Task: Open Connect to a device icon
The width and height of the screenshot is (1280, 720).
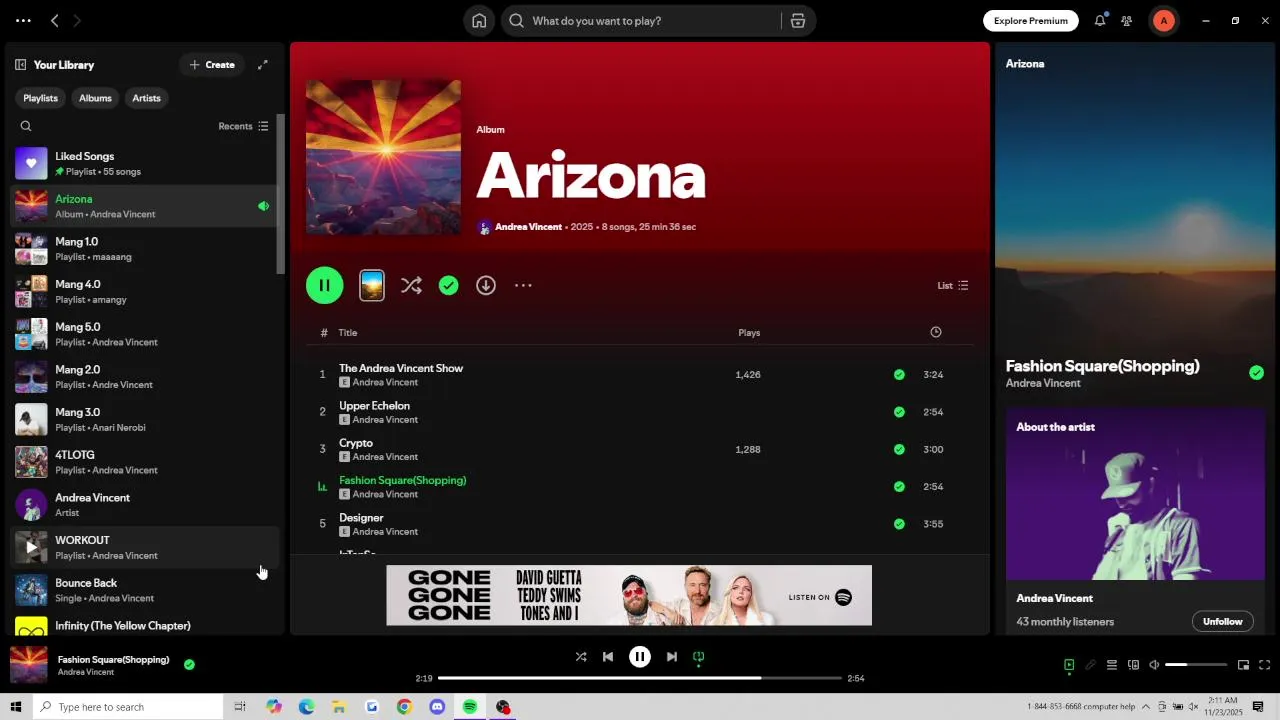Action: (x=1133, y=665)
